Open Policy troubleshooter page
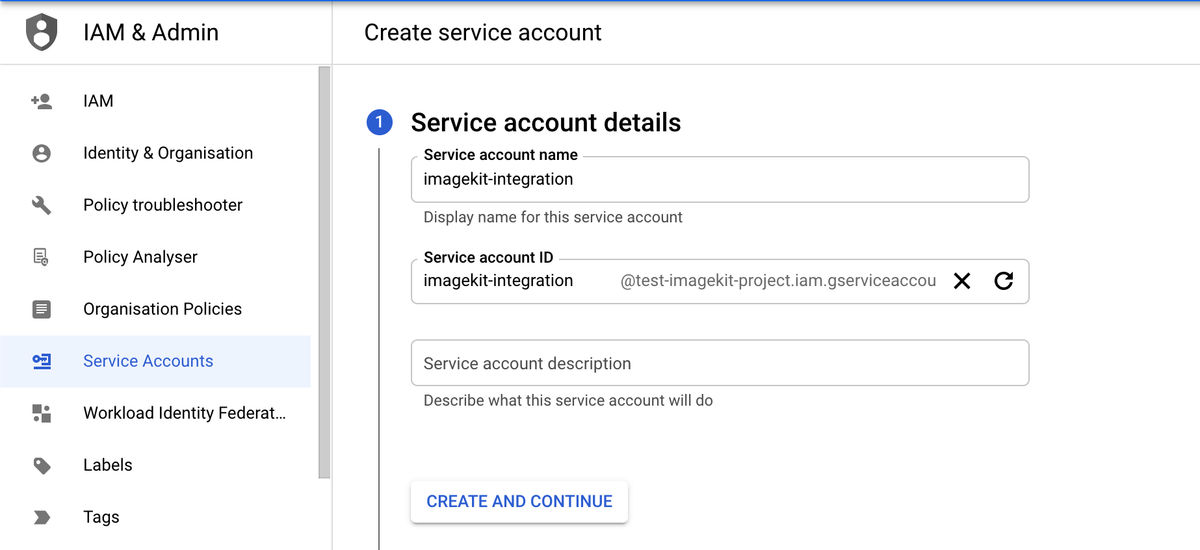 pos(162,205)
